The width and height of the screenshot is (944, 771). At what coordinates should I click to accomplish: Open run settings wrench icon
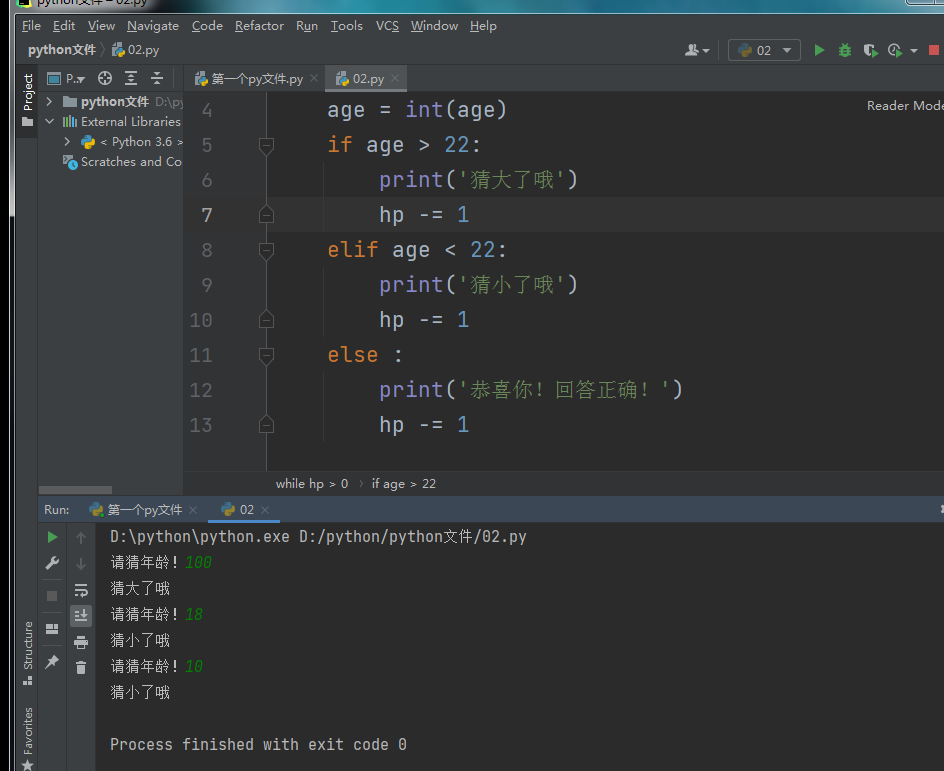(x=52, y=563)
